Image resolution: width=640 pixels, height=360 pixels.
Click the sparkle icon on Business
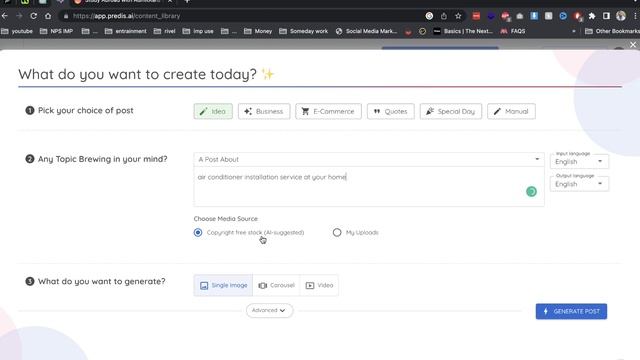point(248,111)
